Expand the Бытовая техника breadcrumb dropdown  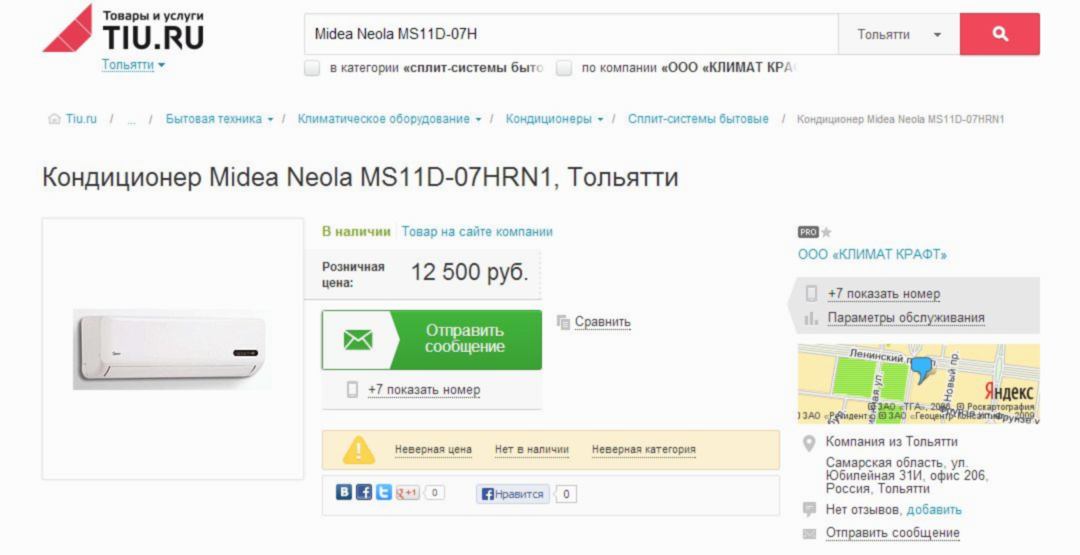click(220, 119)
